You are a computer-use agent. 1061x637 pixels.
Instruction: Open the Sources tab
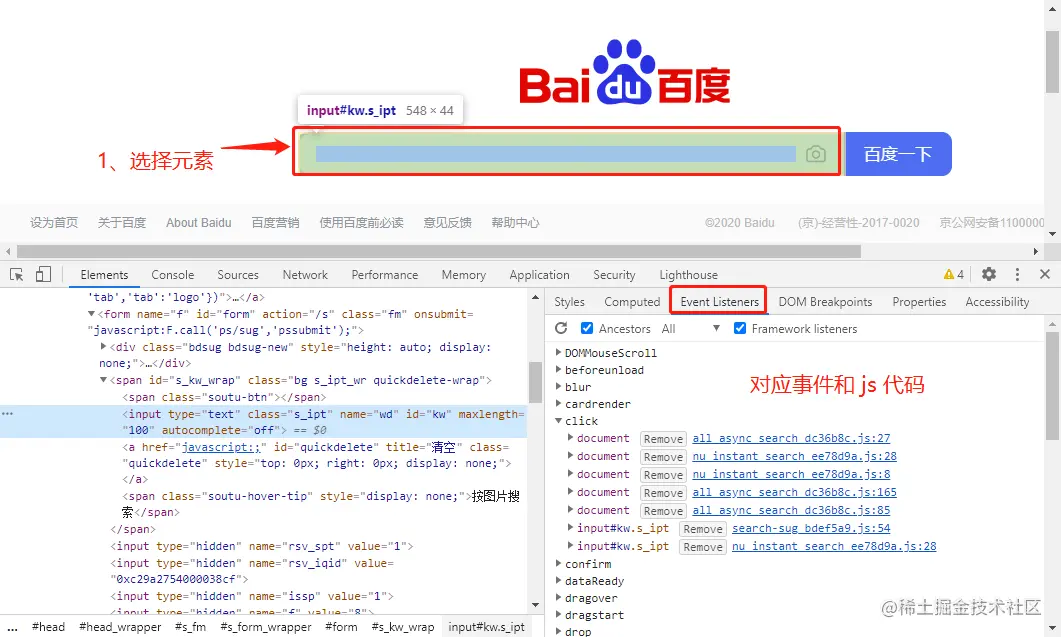[238, 275]
